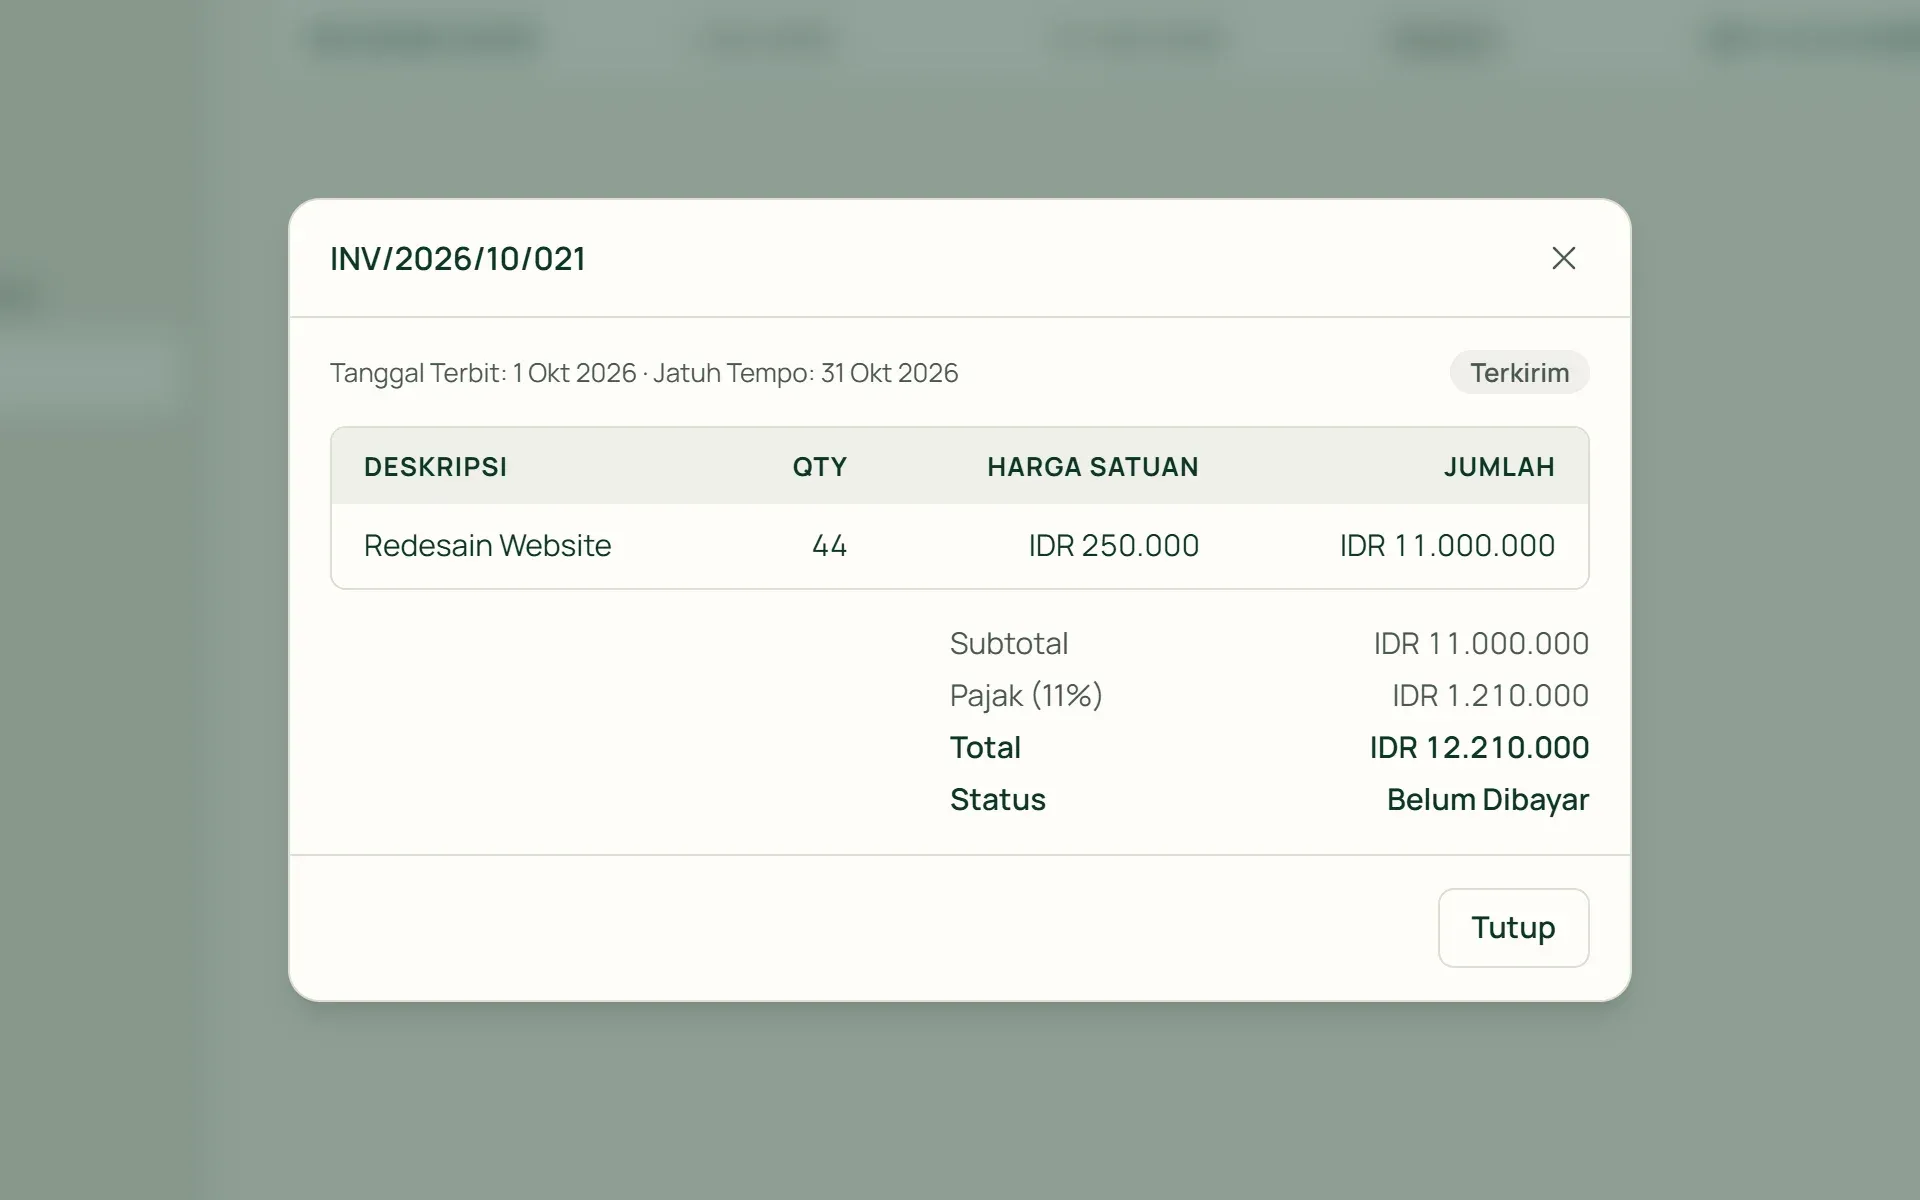The image size is (1920, 1200).
Task: Click the Terkirim status badge
Action: (x=1519, y=372)
